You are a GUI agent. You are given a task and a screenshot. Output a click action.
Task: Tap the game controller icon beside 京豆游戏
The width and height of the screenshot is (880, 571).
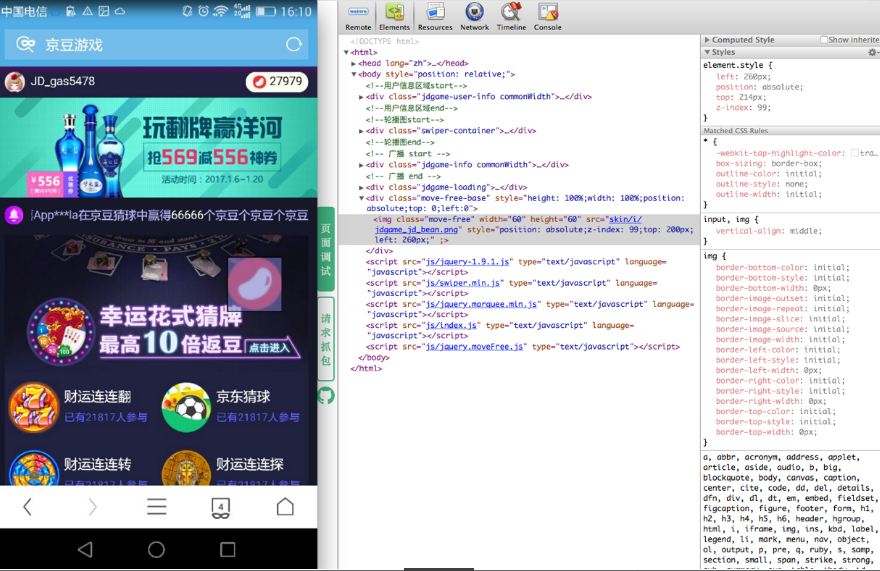(x=25, y=44)
